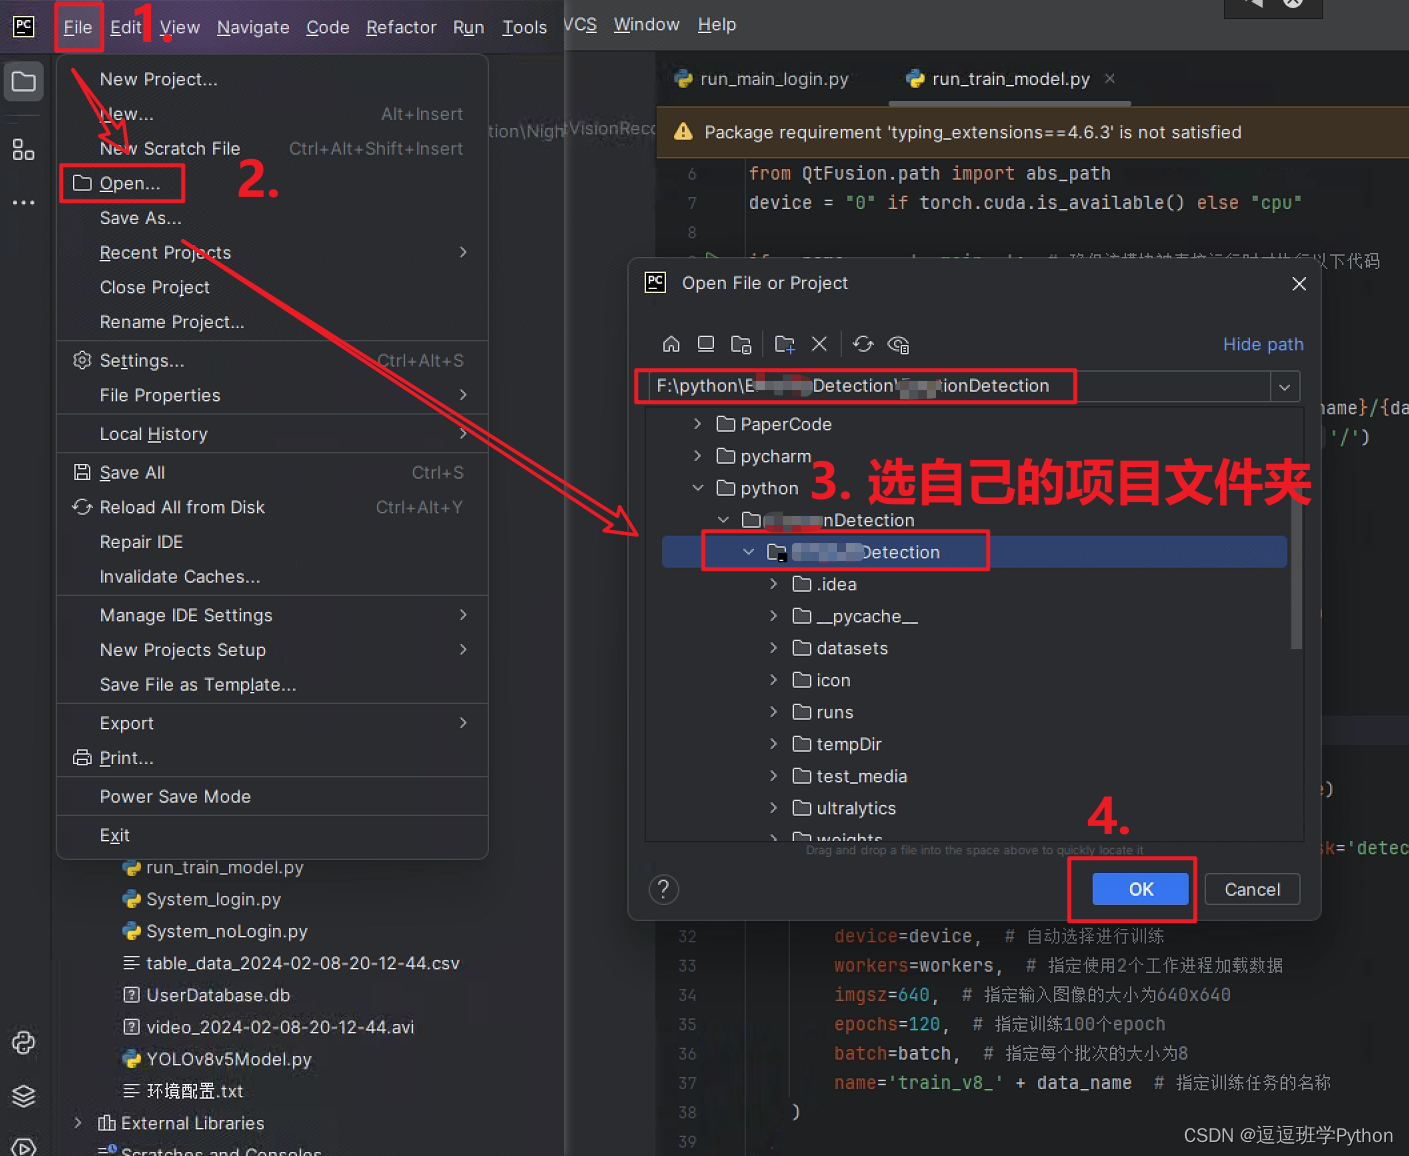
Task: Click the Project directory icon in dialog
Action: (741, 344)
